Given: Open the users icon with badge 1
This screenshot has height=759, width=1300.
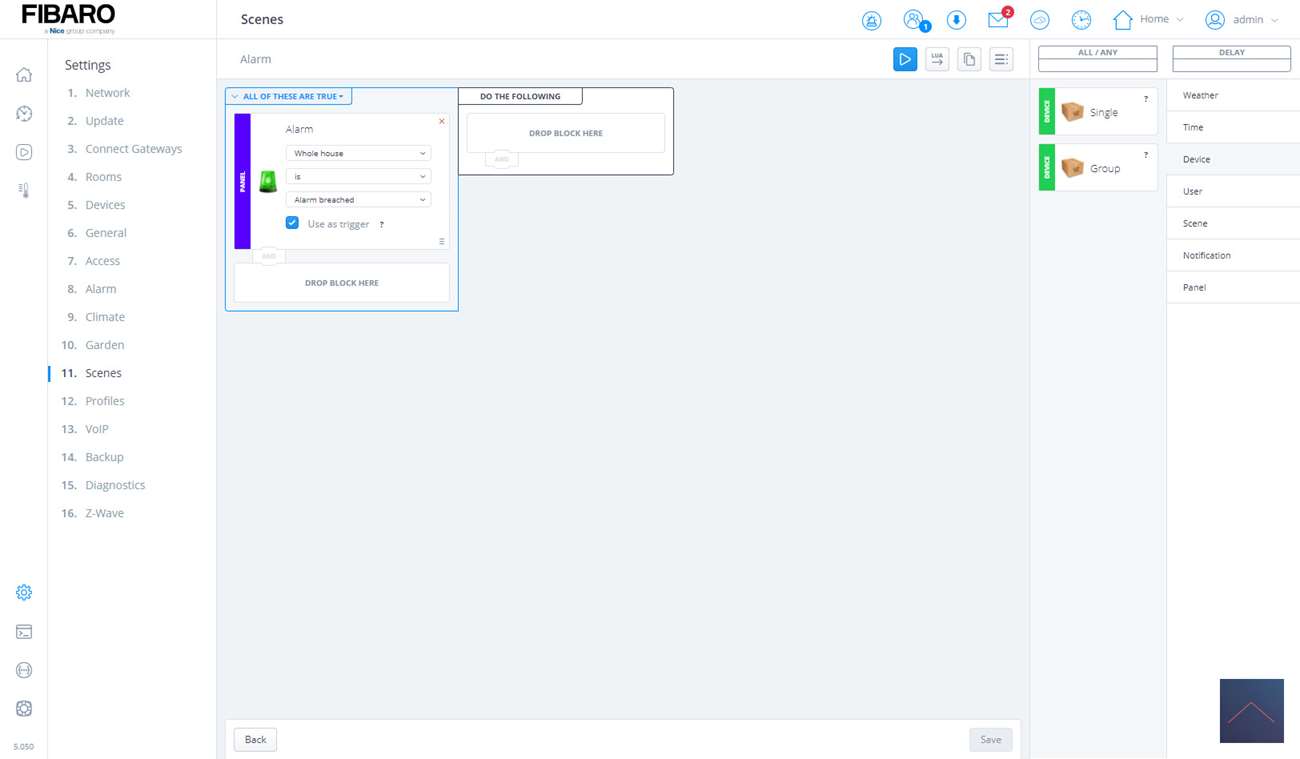Looking at the screenshot, I should [915, 20].
